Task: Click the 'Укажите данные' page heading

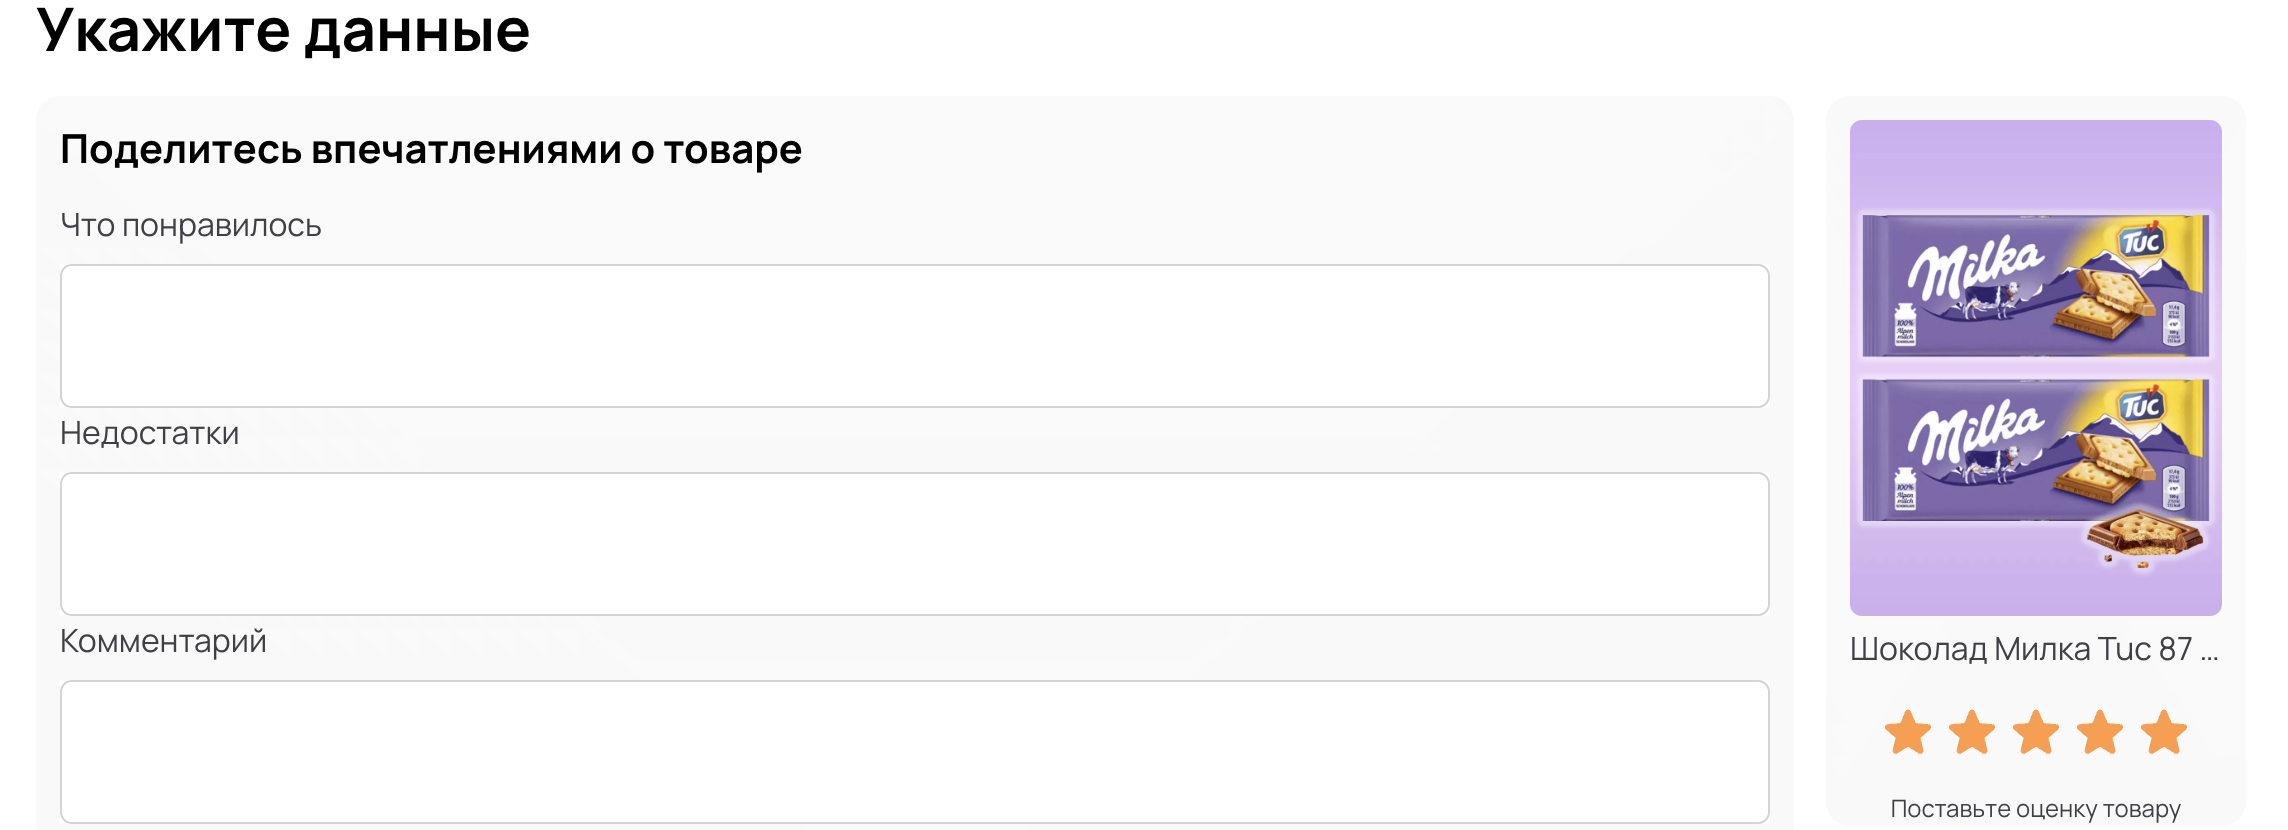Action: point(283,30)
